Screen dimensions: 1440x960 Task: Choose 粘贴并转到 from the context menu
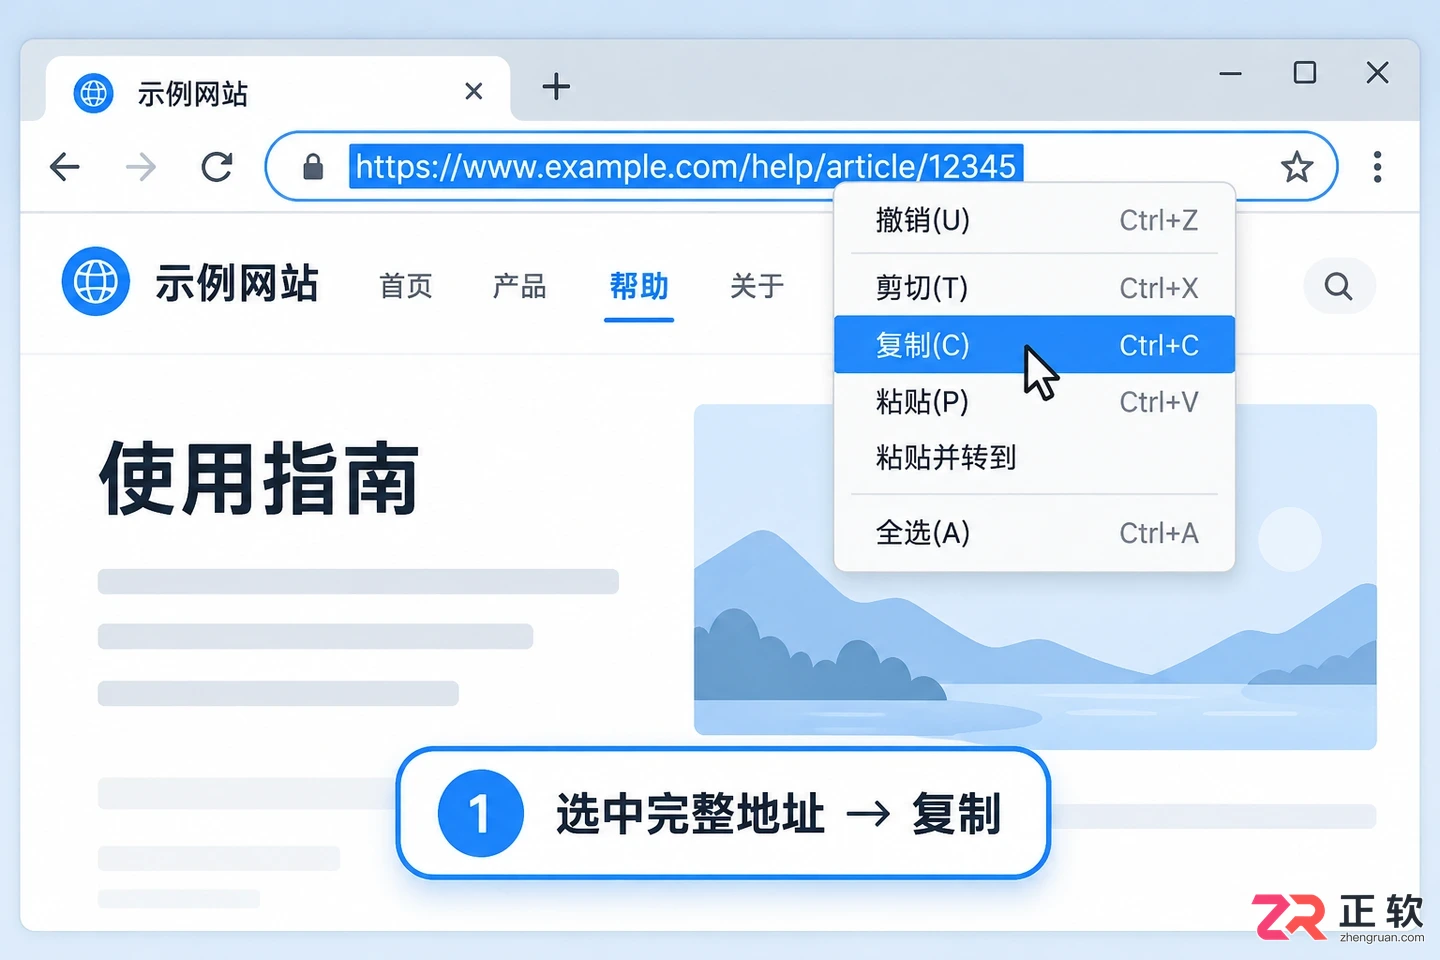(x=1035, y=458)
